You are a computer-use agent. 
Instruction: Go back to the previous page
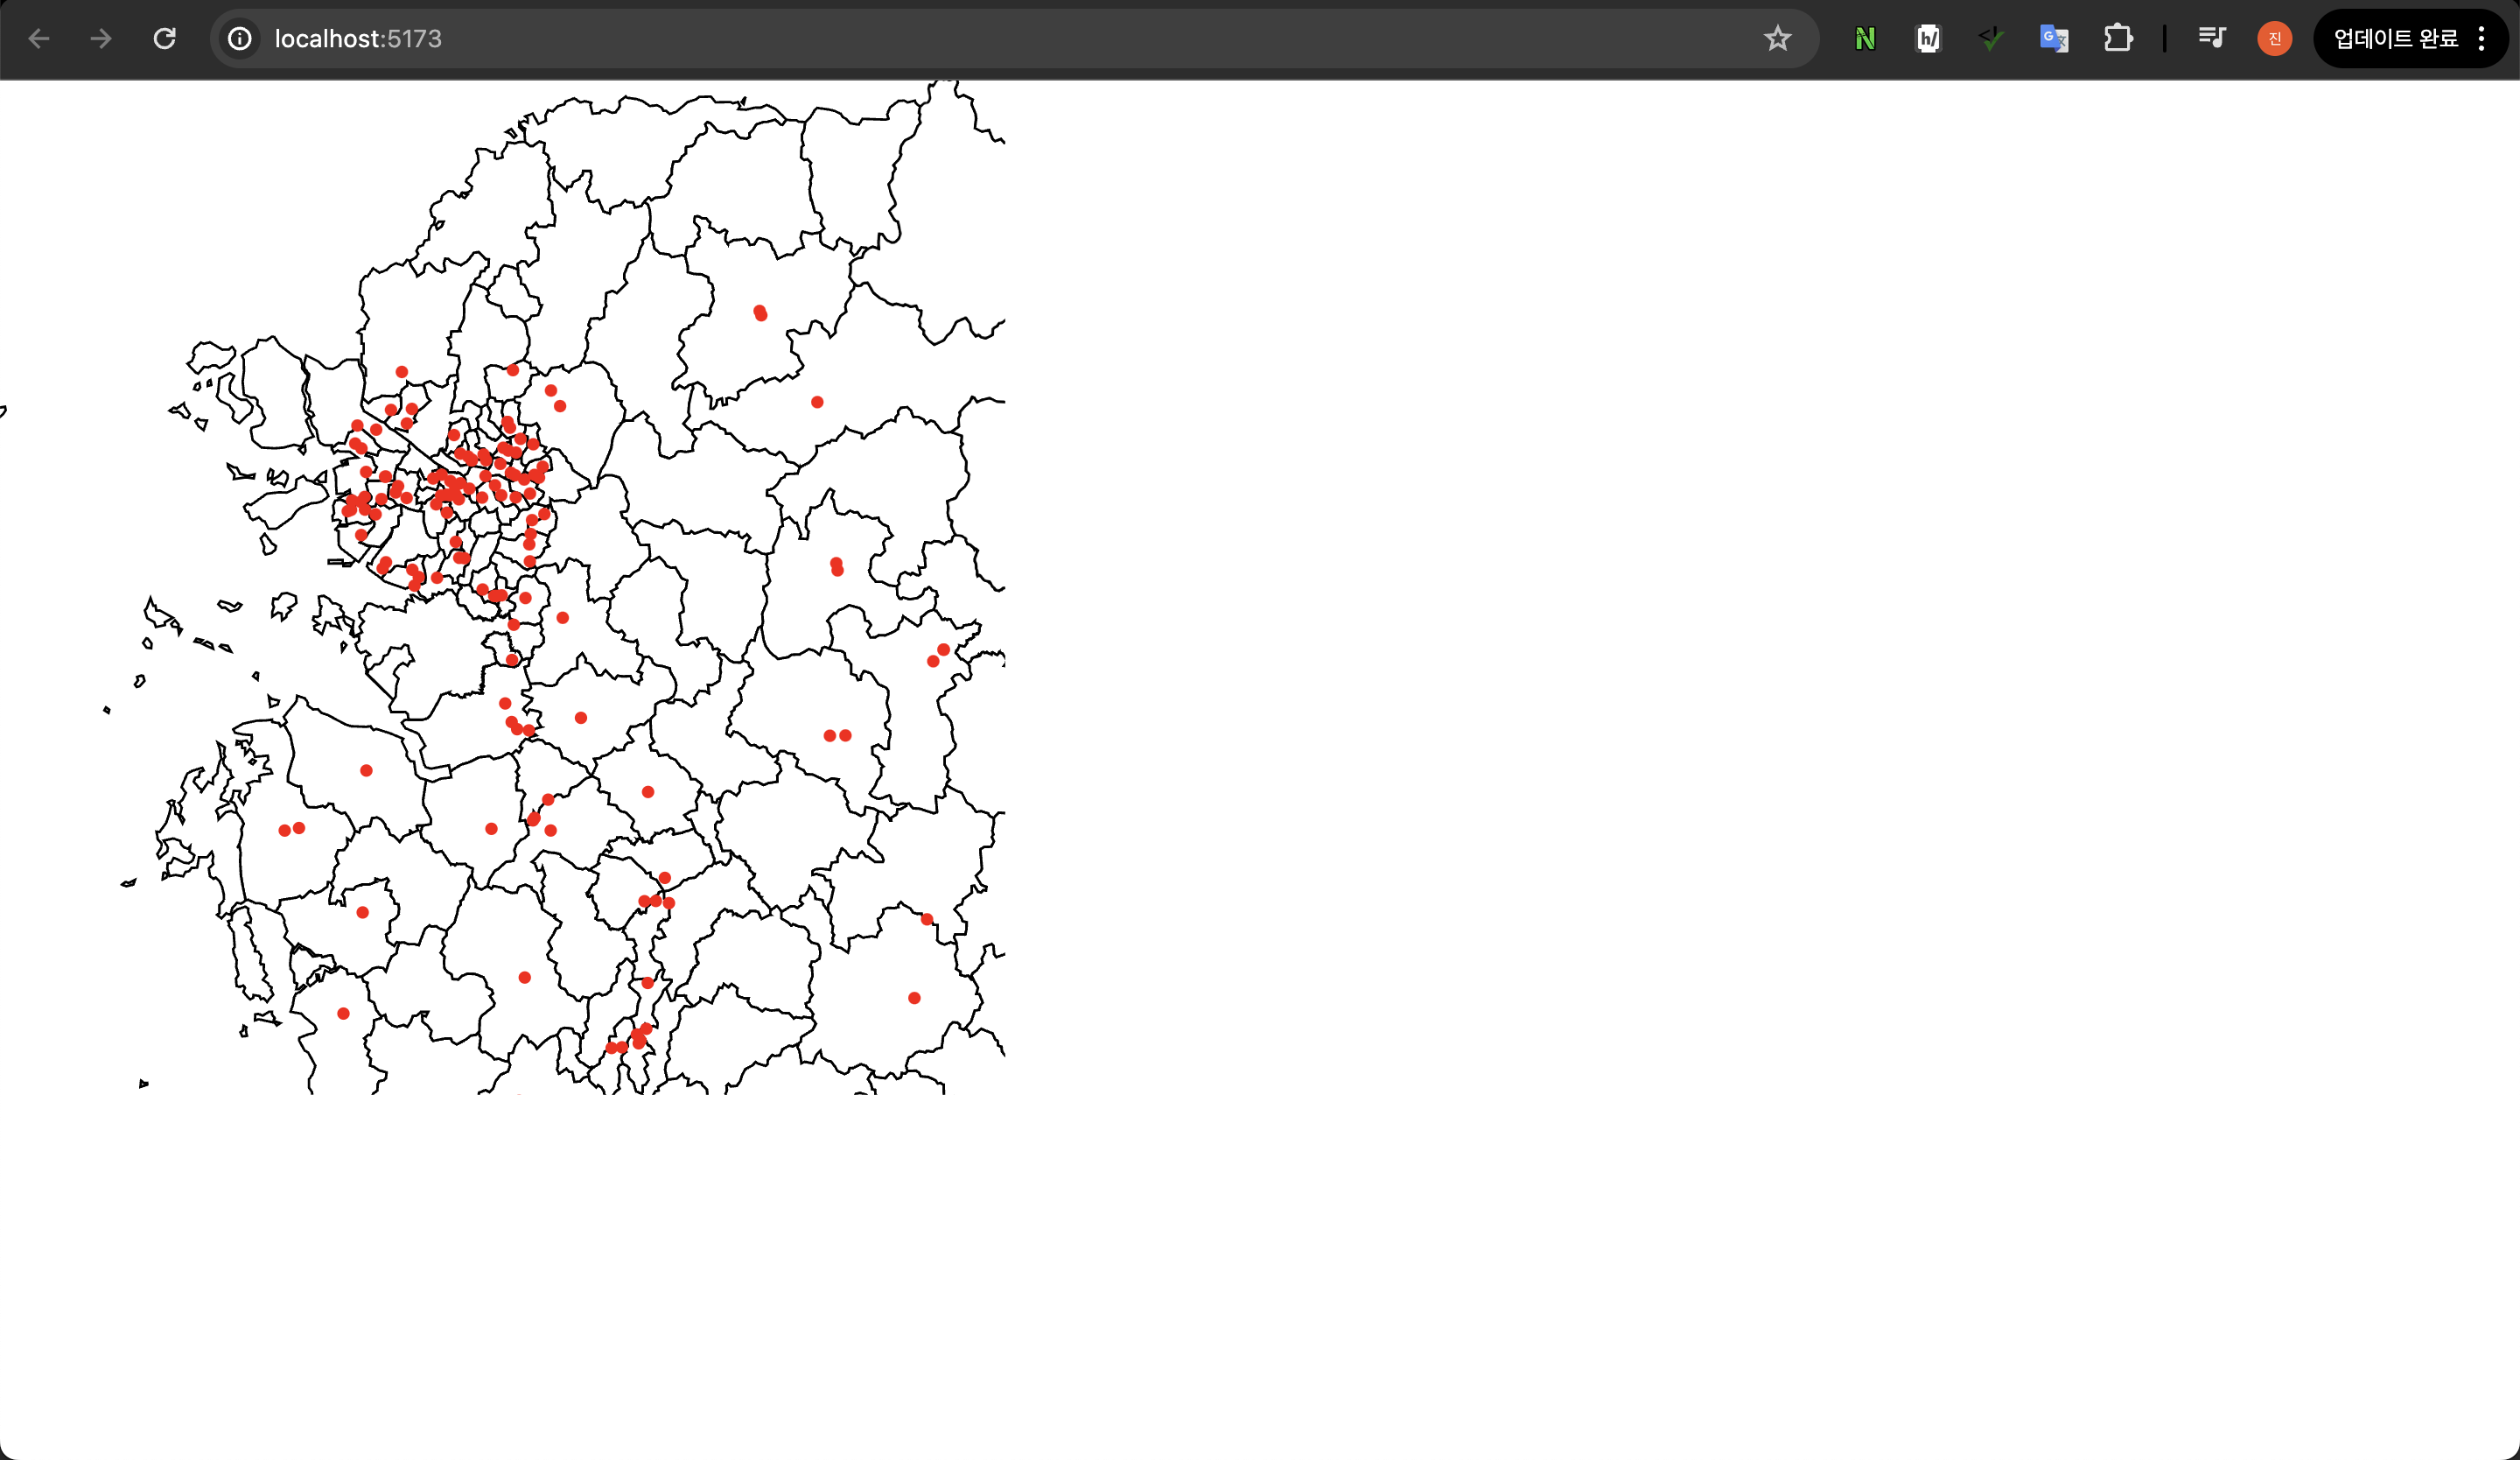(x=39, y=39)
